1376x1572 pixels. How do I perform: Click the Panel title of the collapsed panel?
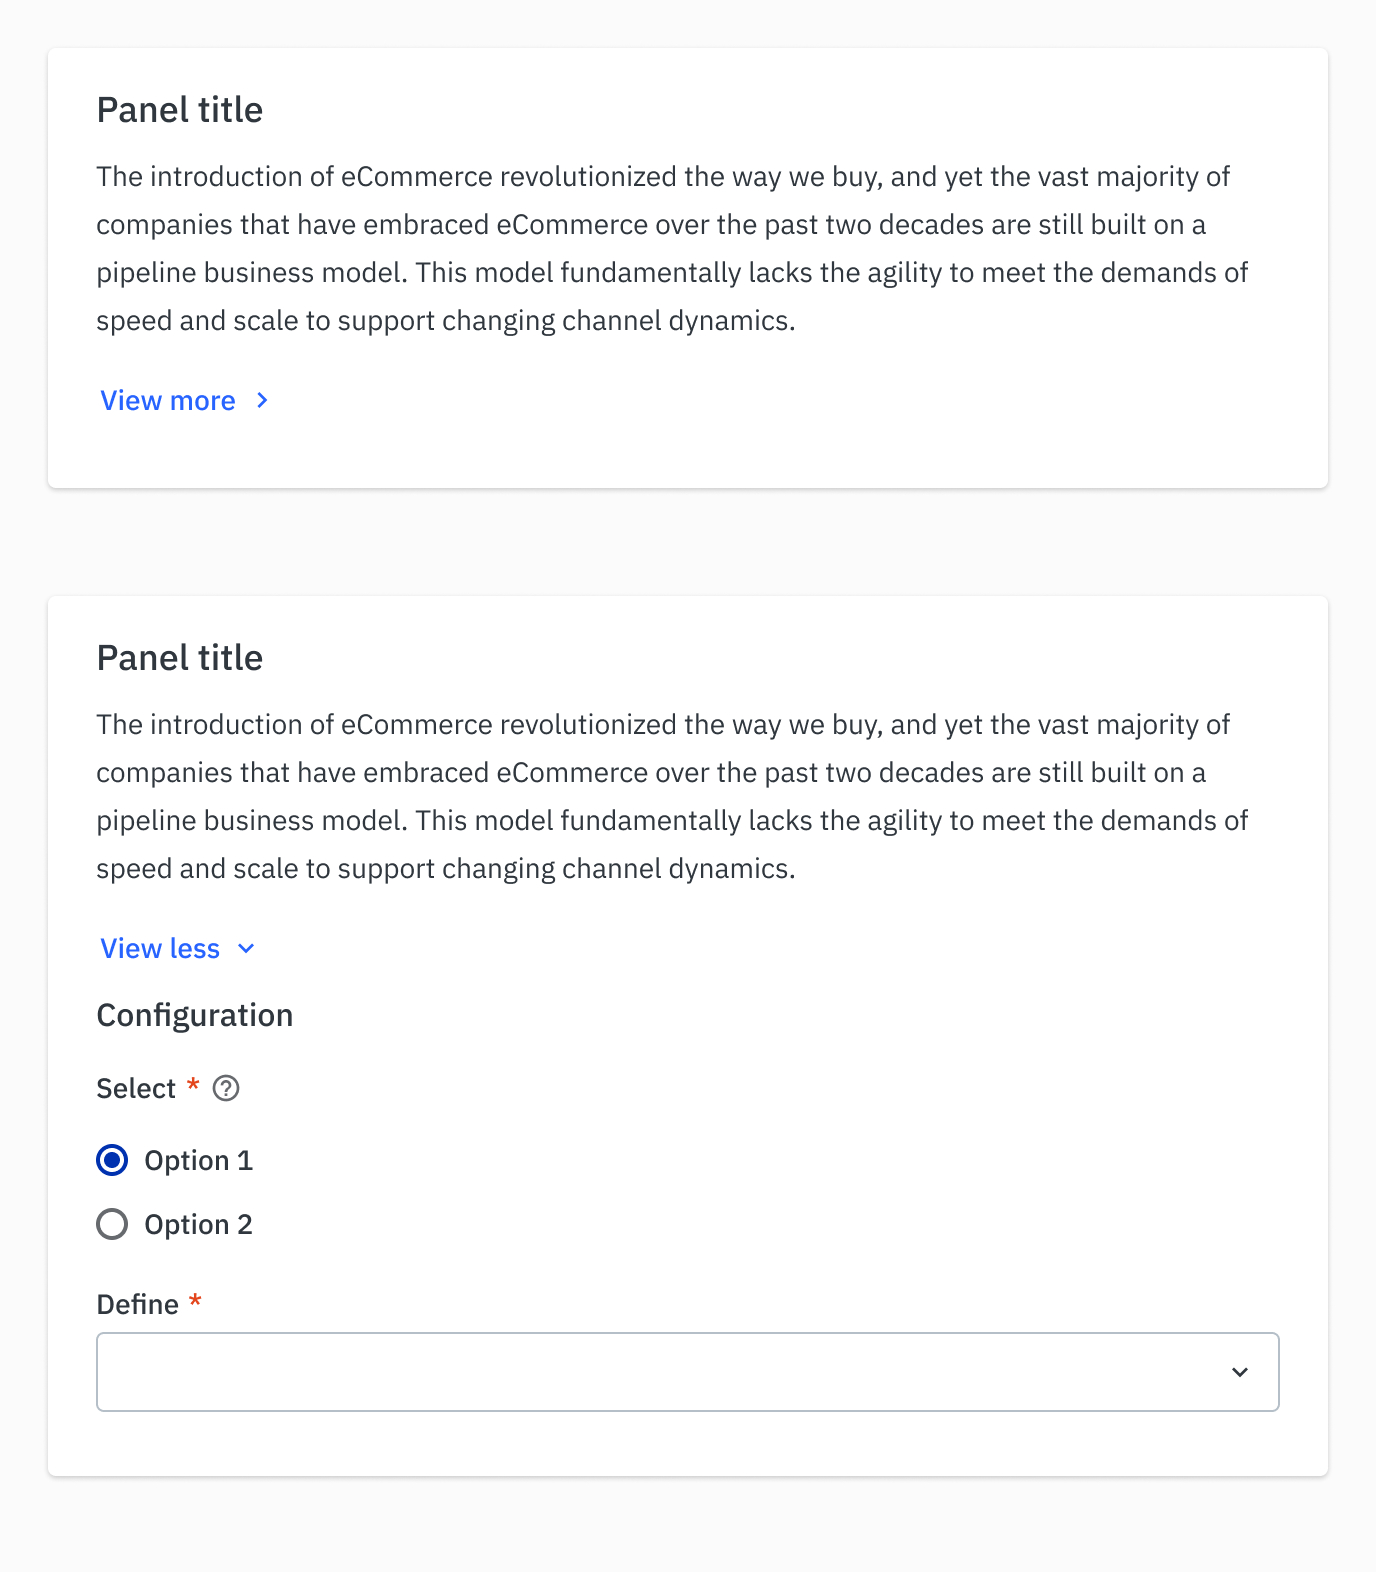coord(180,110)
